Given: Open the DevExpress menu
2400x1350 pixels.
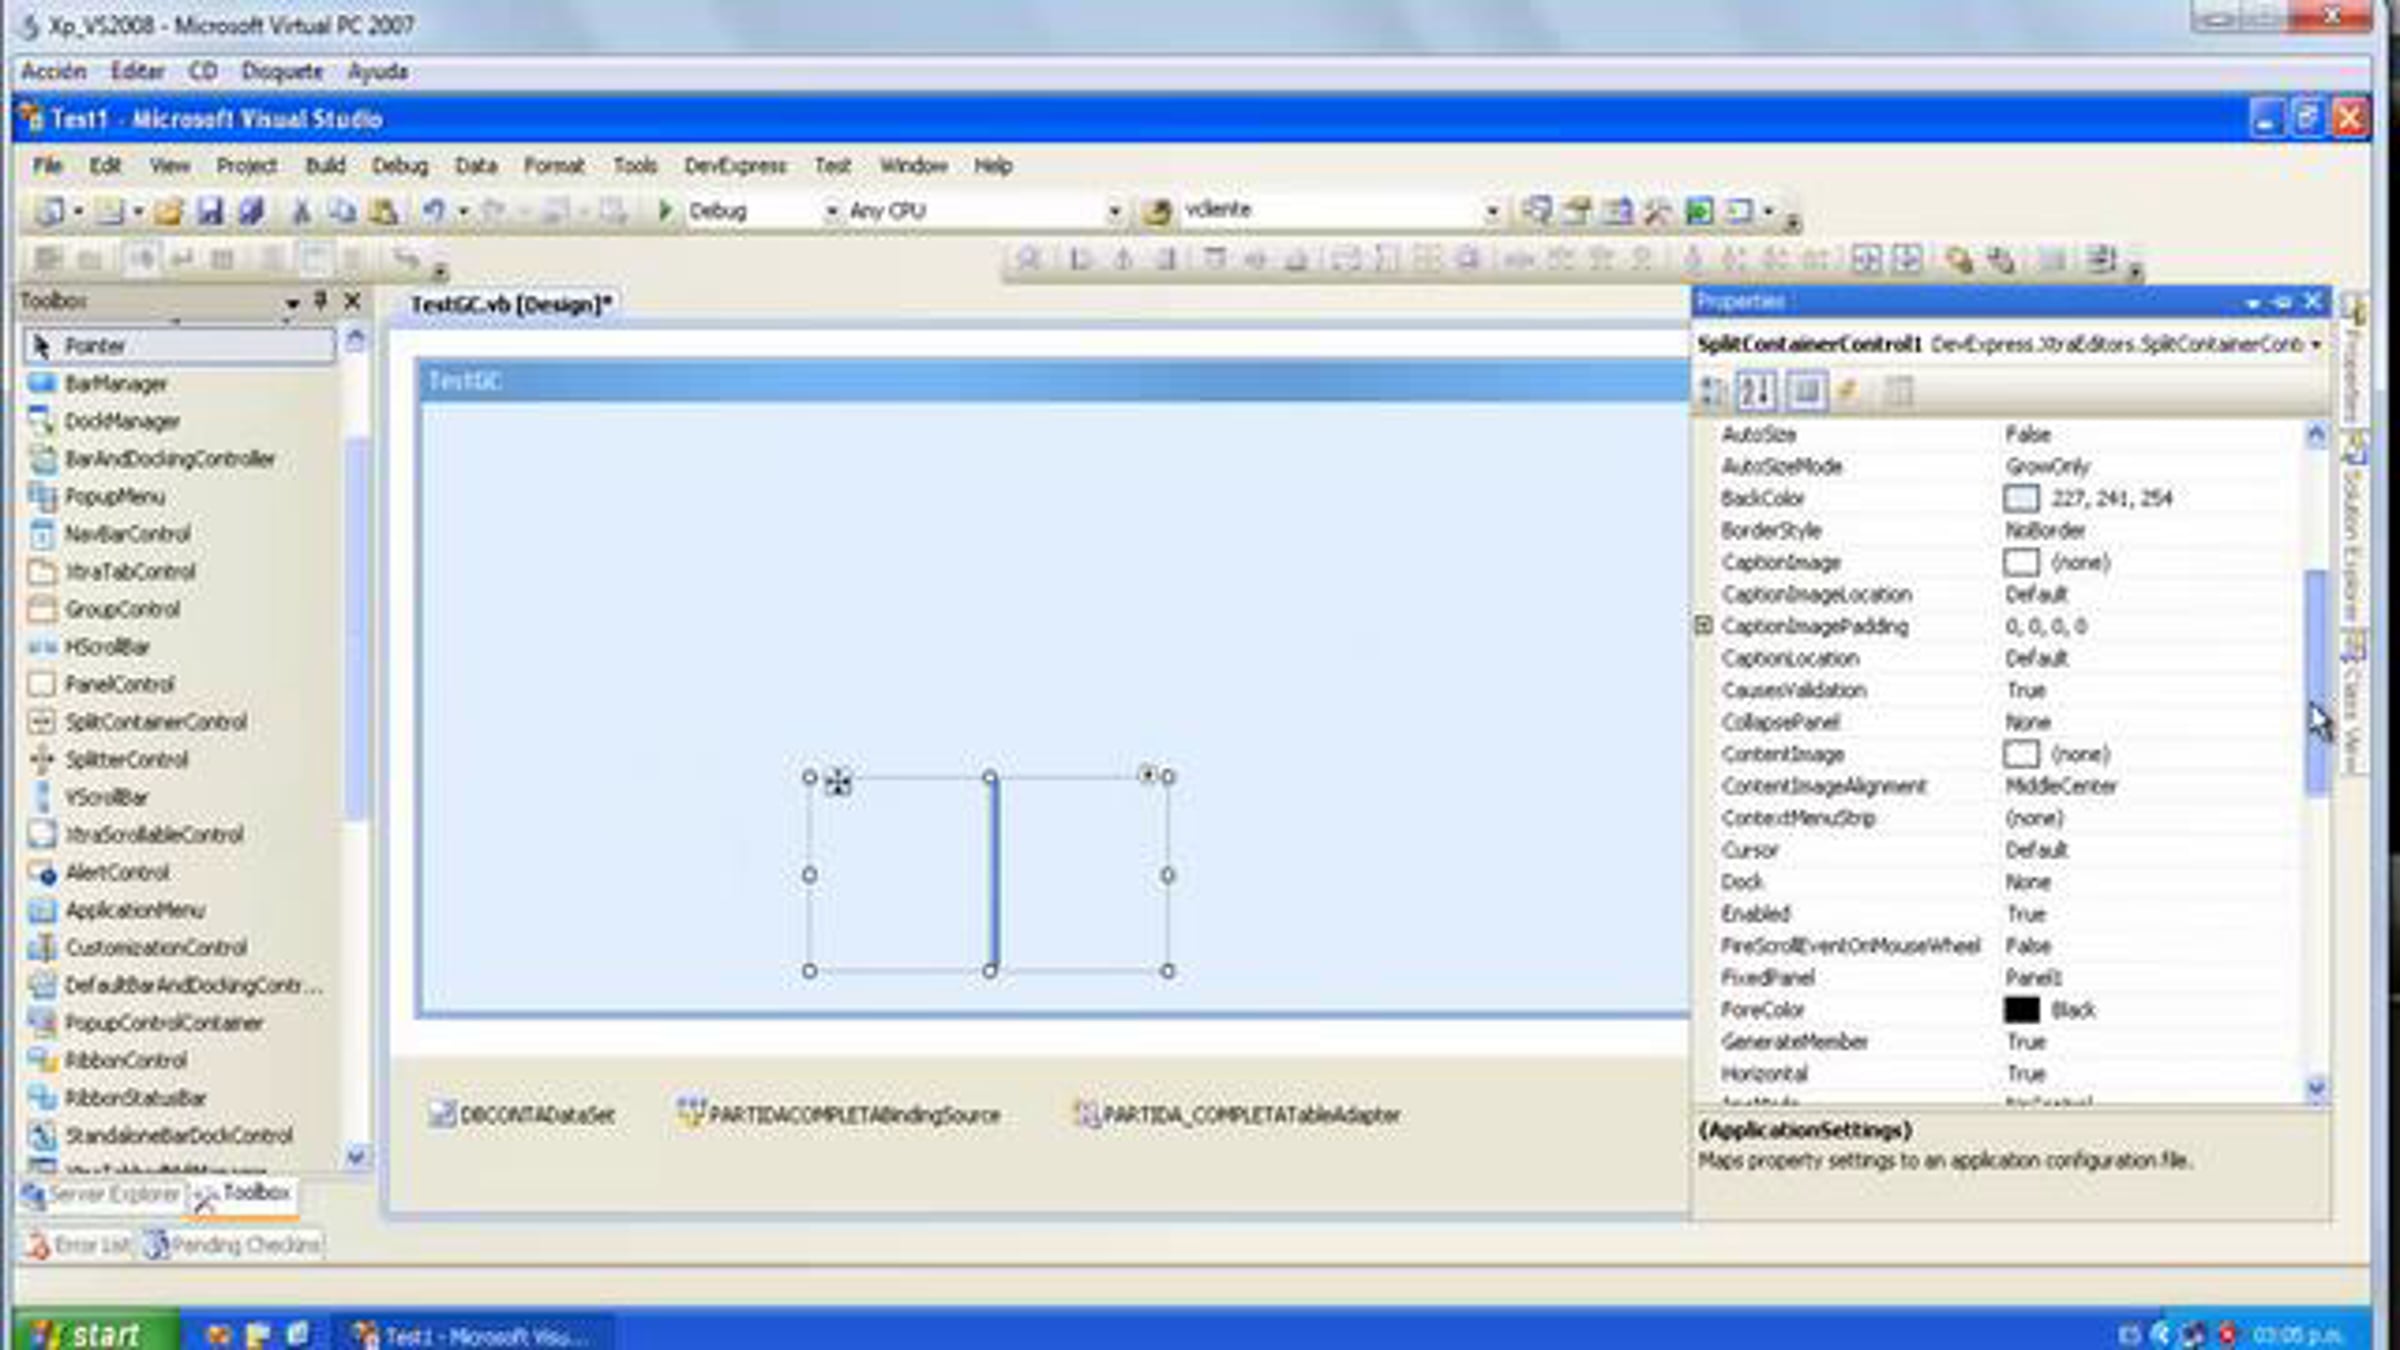Looking at the screenshot, I should (x=735, y=166).
